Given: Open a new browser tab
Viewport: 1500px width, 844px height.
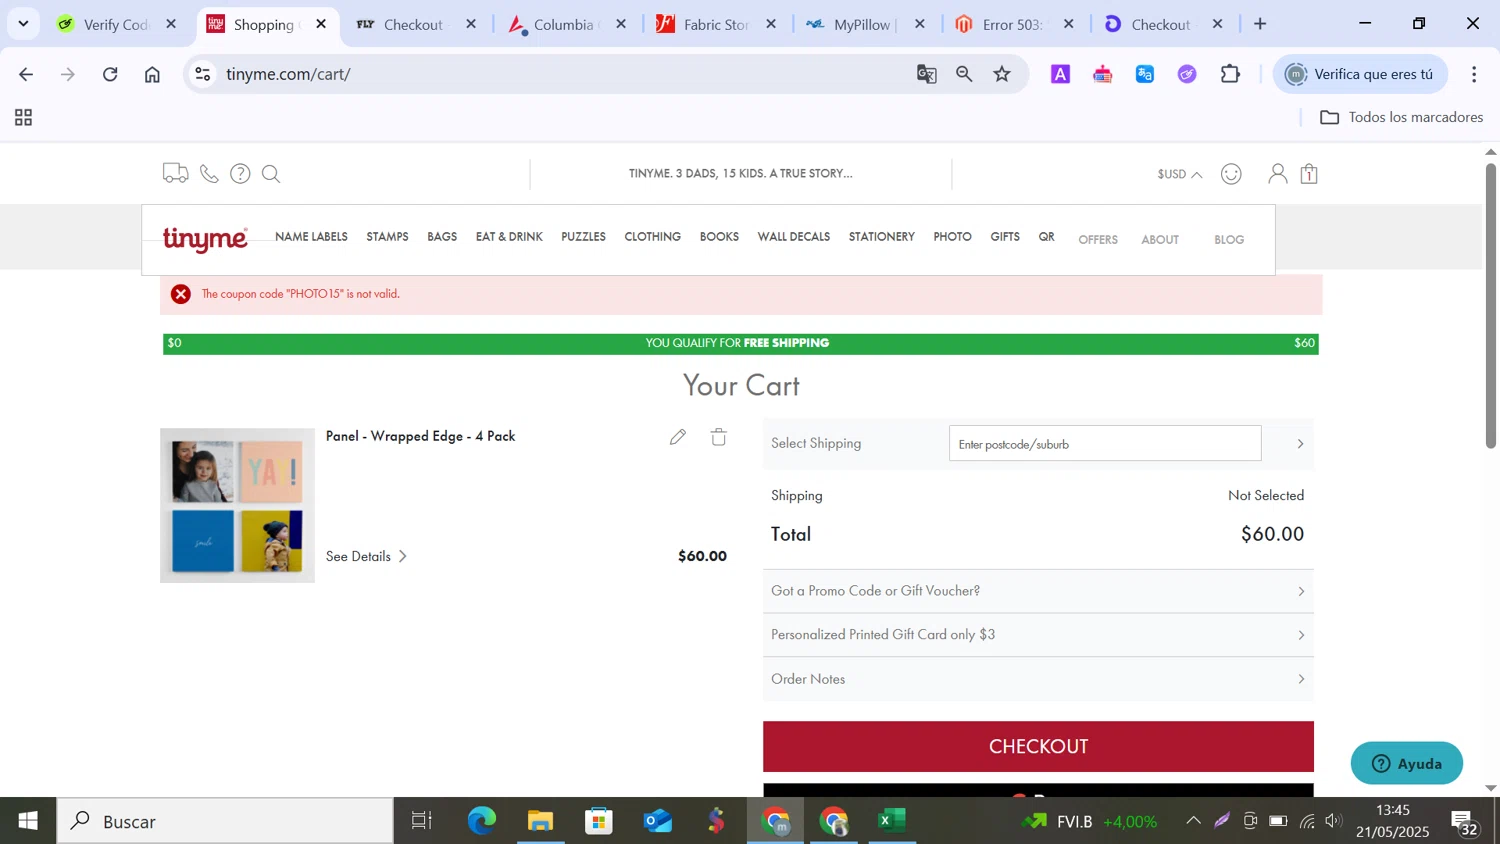Looking at the screenshot, I should pyautogui.click(x=1260, y=24).
